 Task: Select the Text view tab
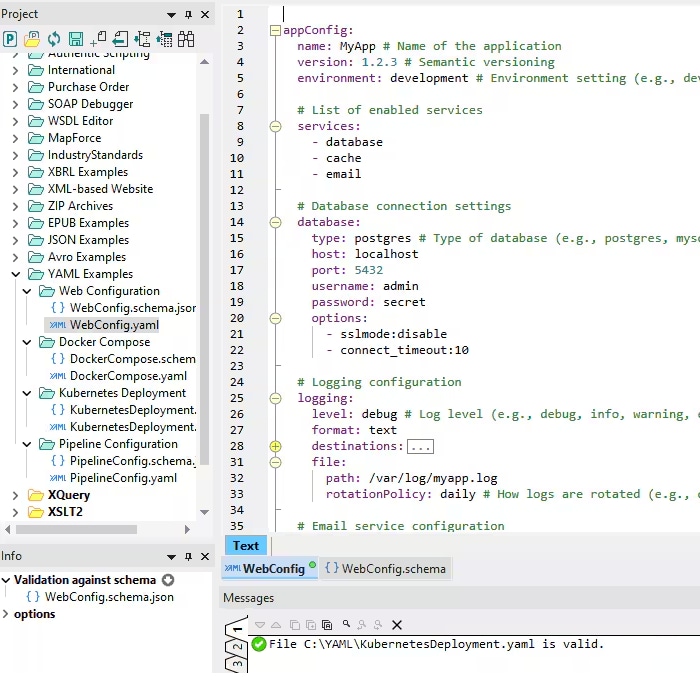tap(245, 545)
